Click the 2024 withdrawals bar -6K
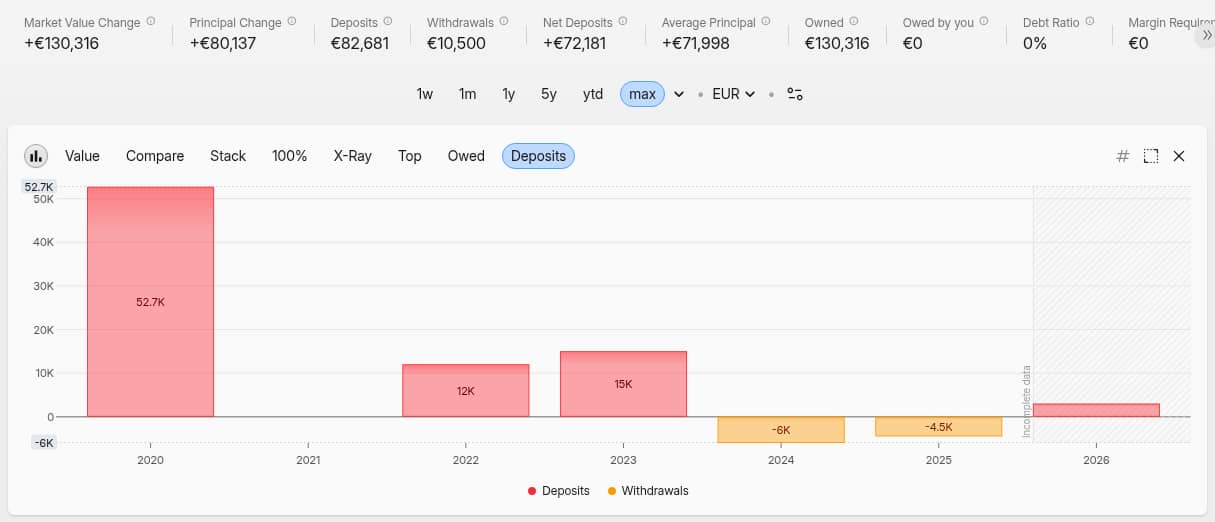The image size is (1215, 522). click(781, 430)
